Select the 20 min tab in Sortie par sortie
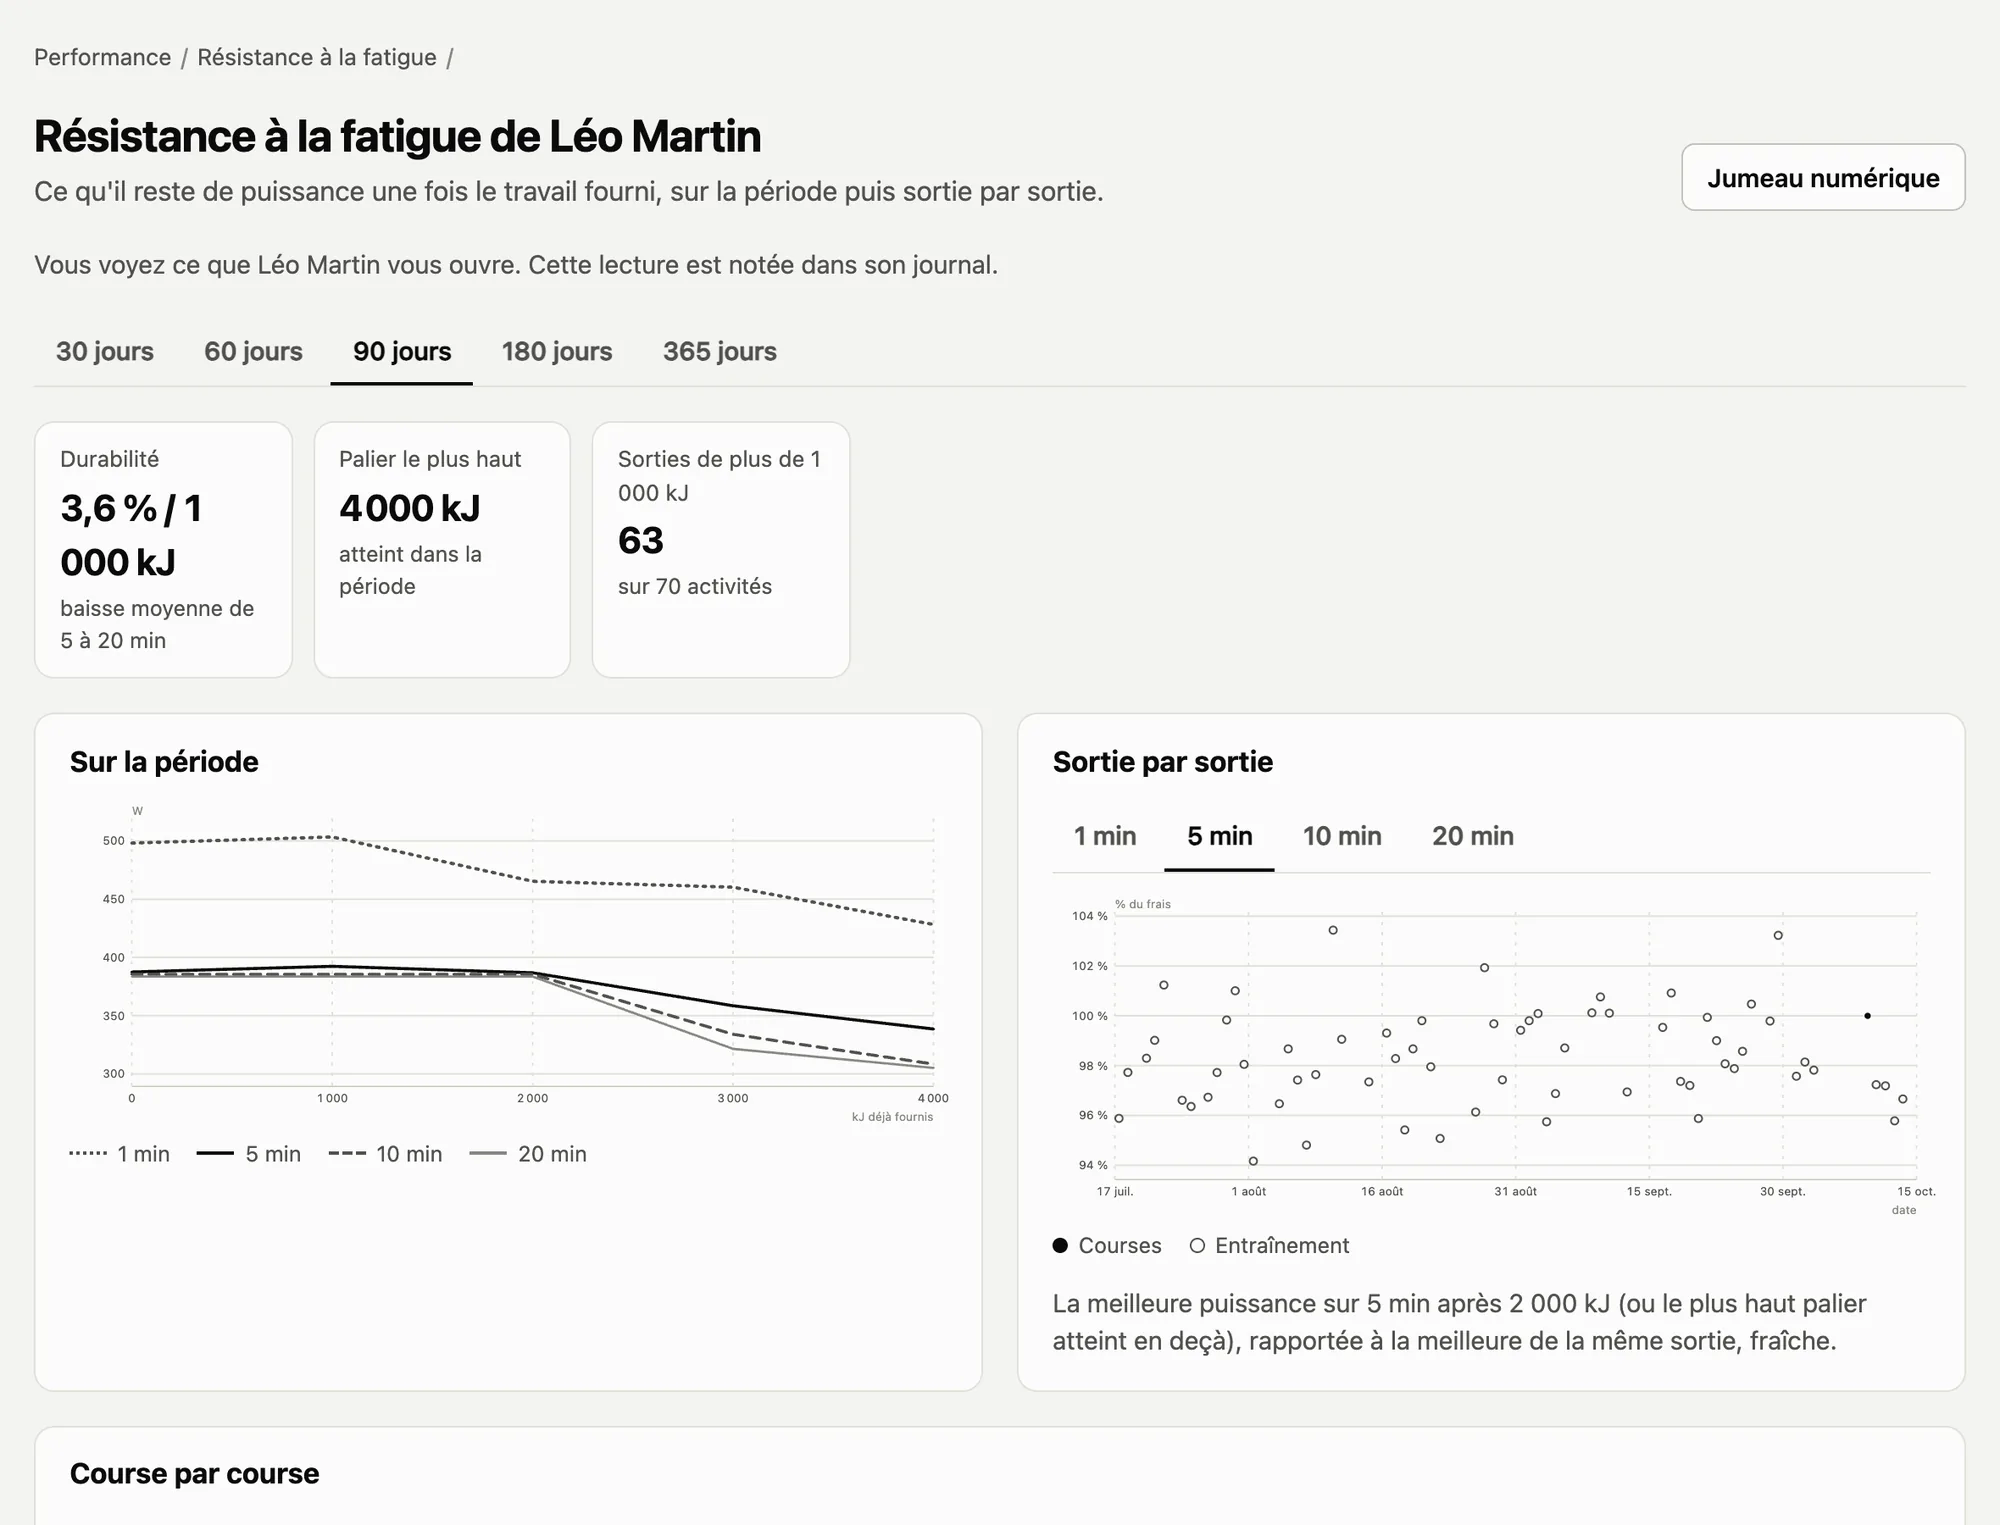 1472,836
